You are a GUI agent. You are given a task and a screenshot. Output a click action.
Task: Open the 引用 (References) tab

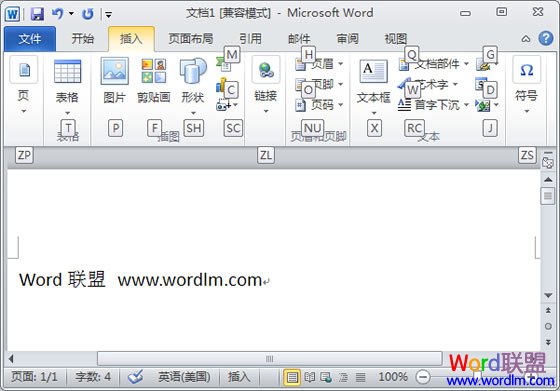click(x=250, y=39)
